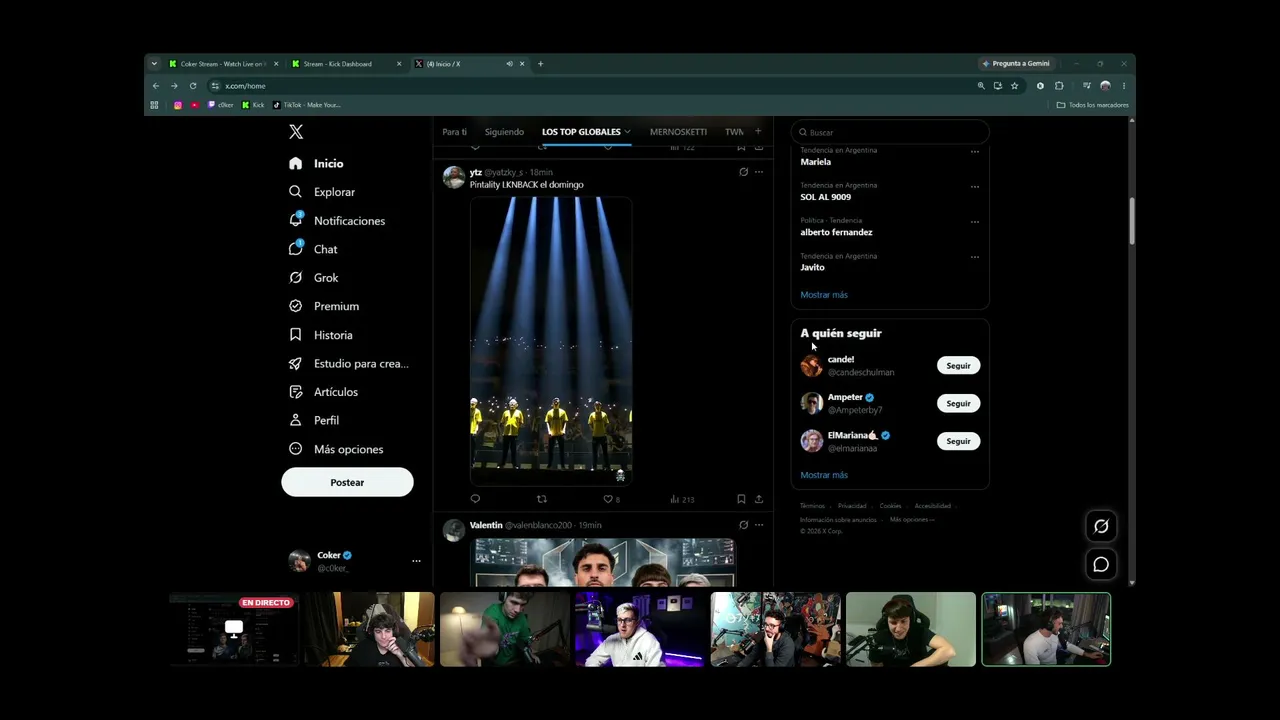Viewport: 1280px width, 720px height.
Task: Click the Buscar search field
Action: point(890,132)
